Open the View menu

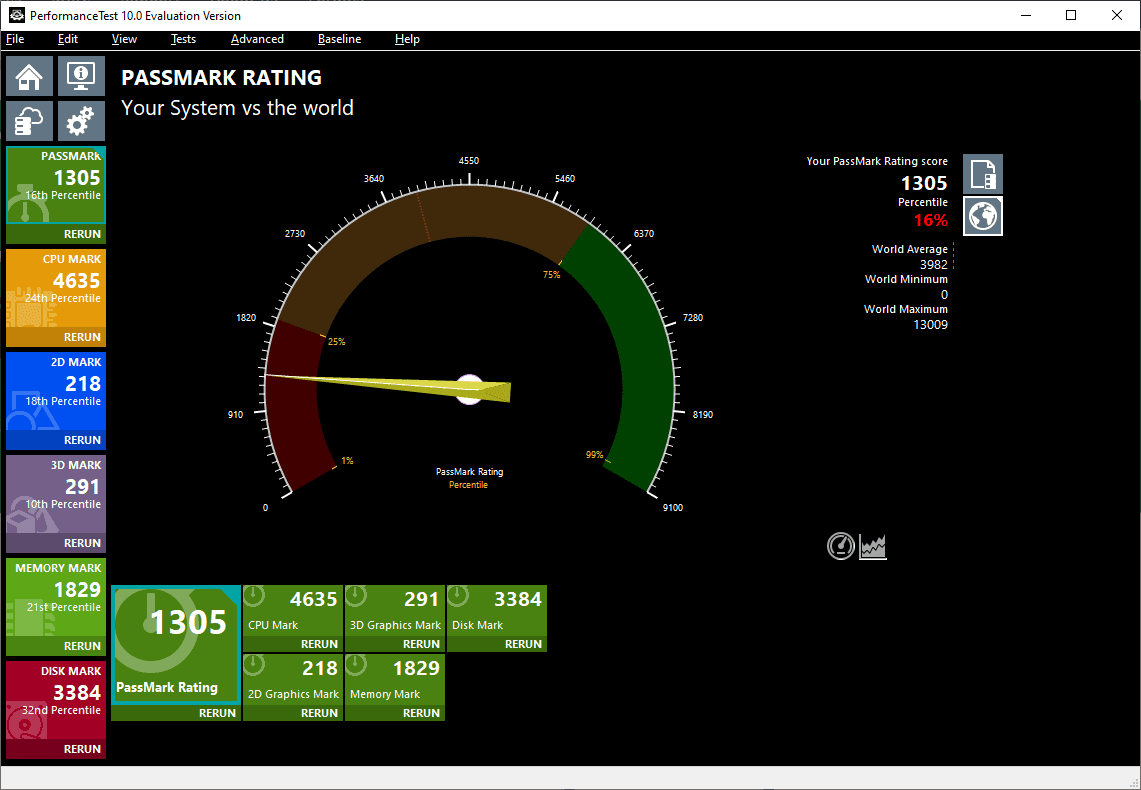(x=124, y=39)
